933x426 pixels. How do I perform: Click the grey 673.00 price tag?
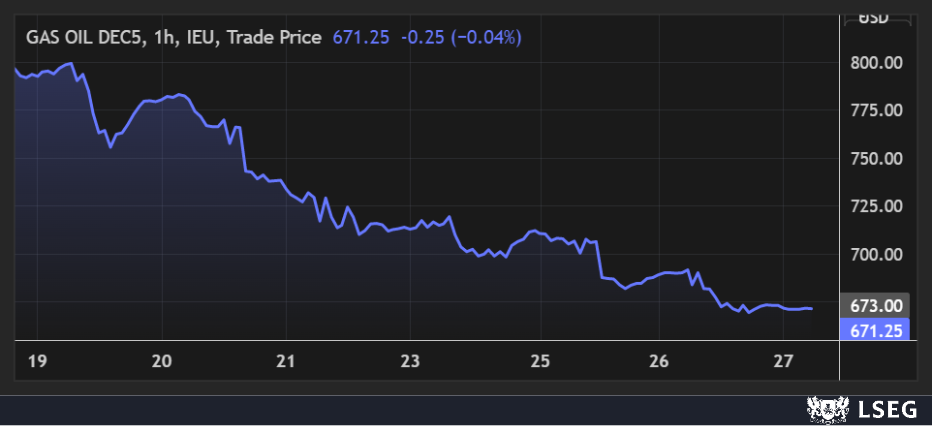tap(876, 306)
